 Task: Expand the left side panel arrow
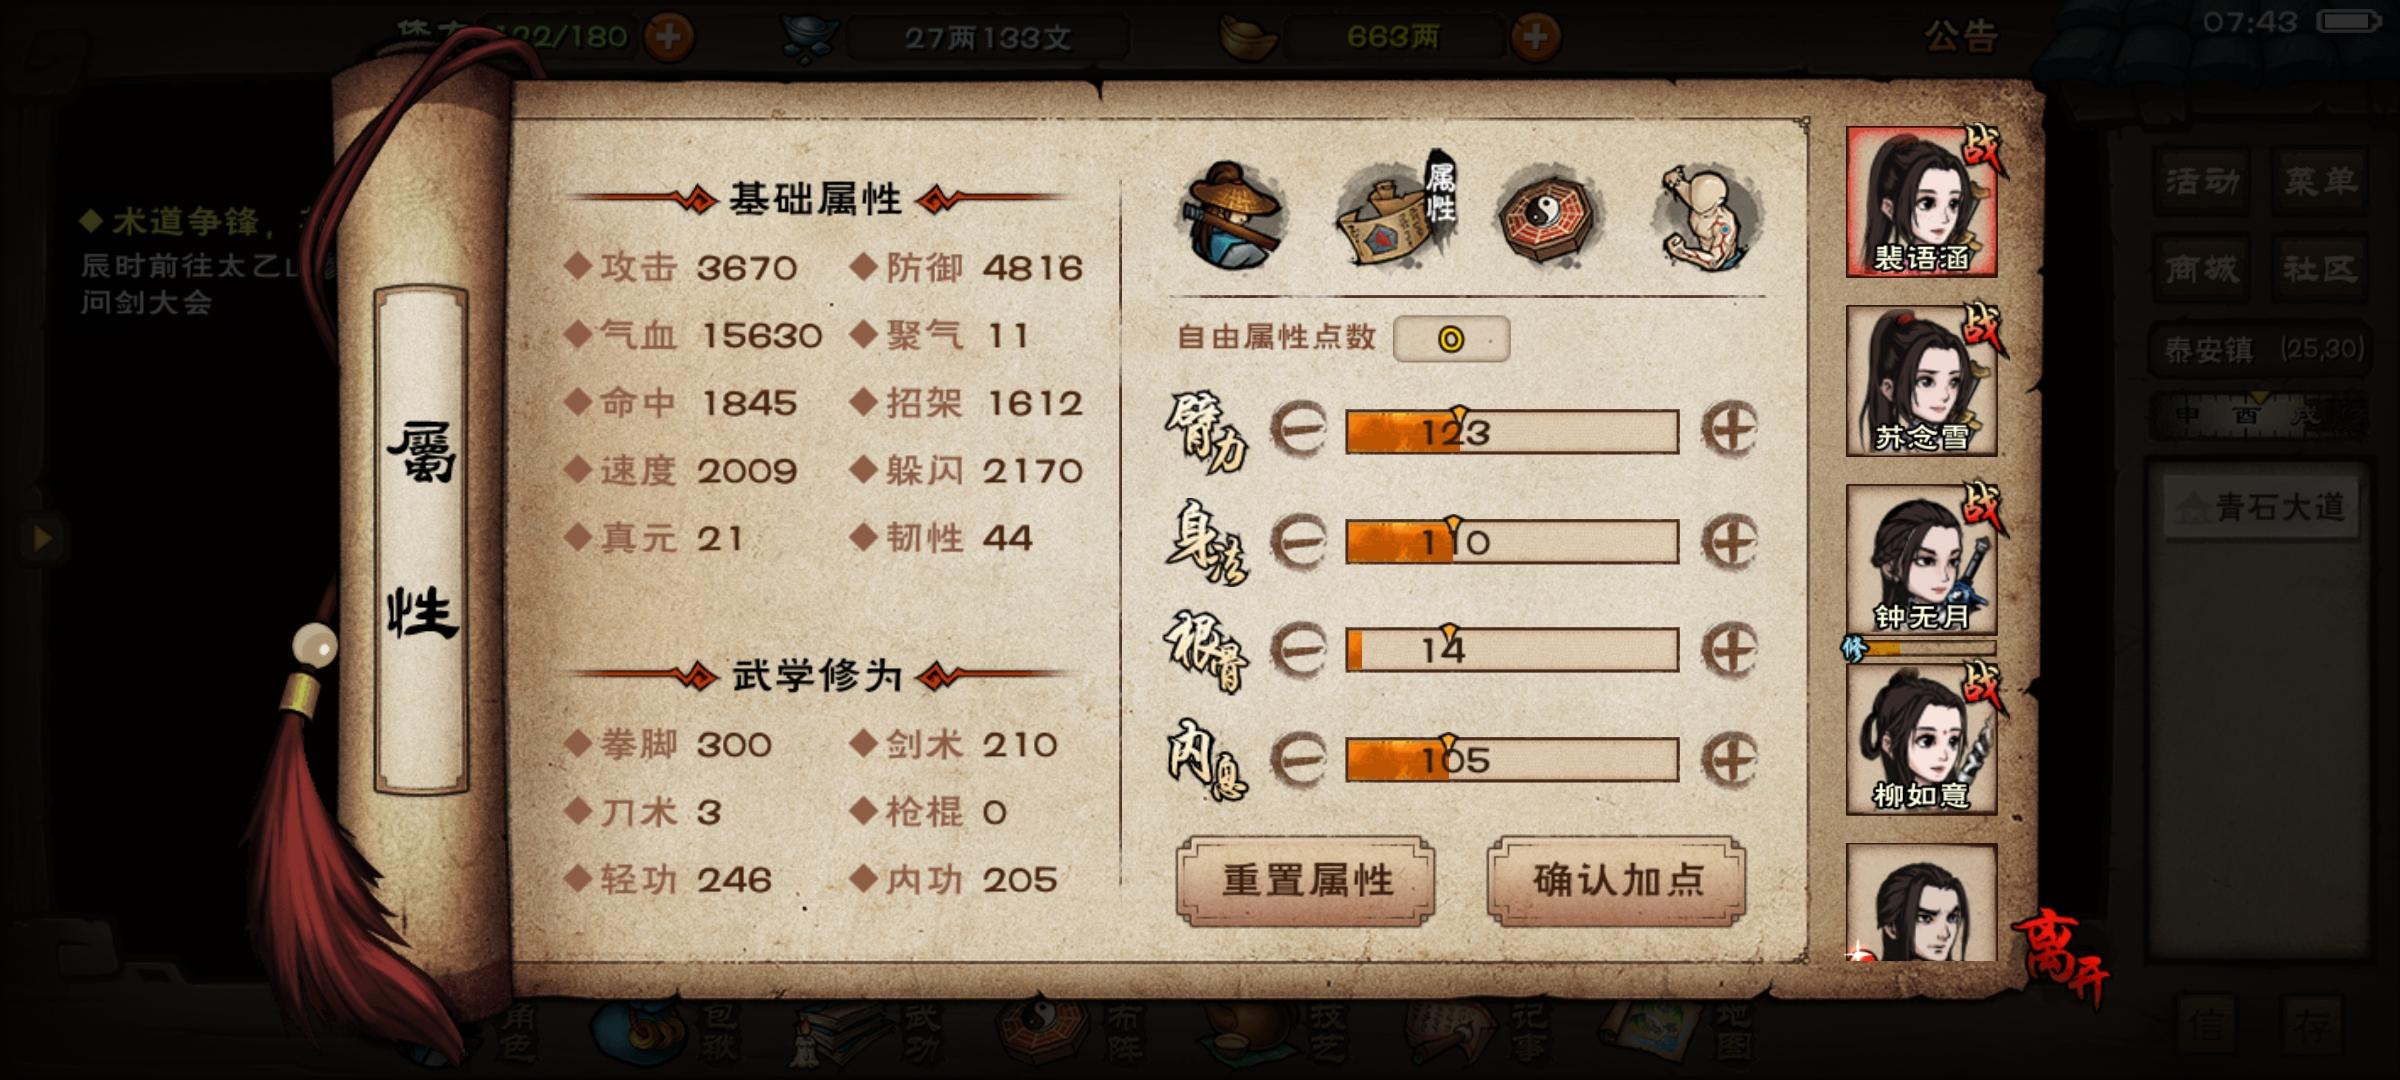pyautogui.click(x=41, y=539)
